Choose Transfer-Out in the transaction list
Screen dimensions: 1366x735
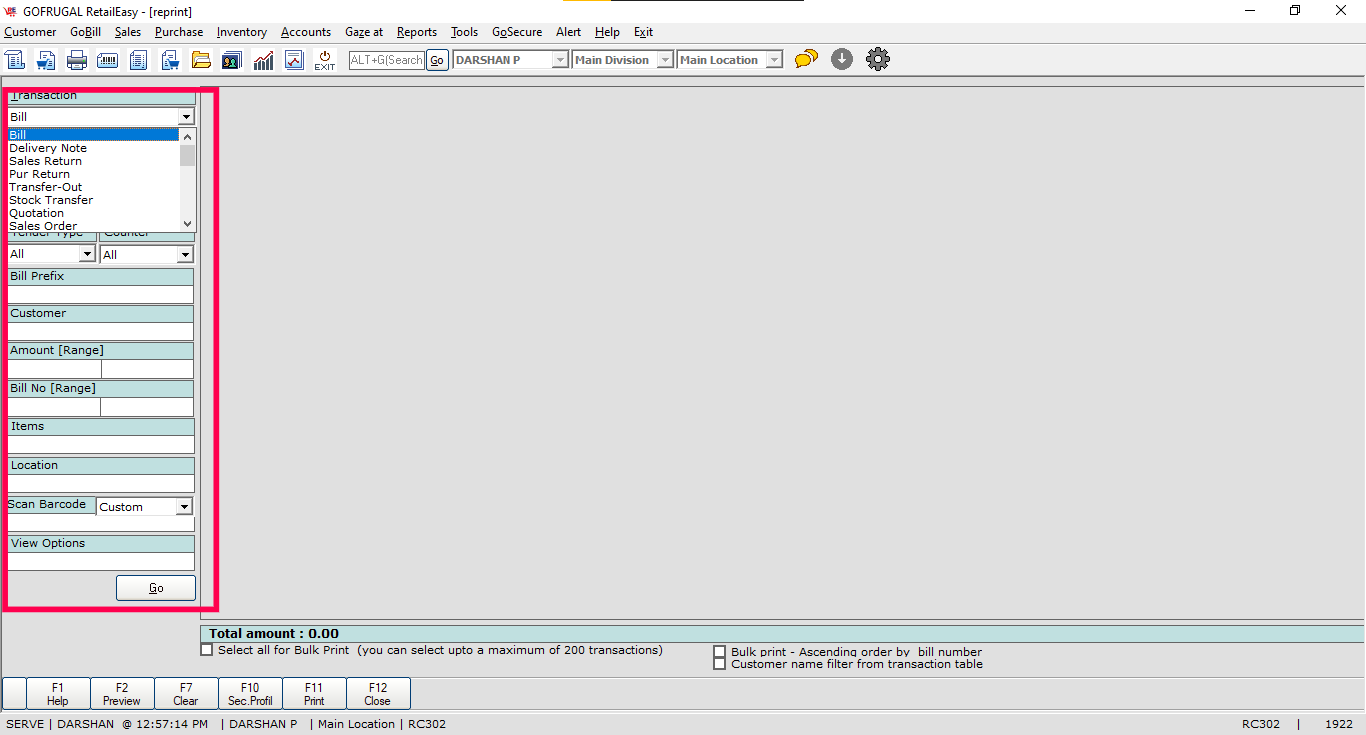point(94,187)
